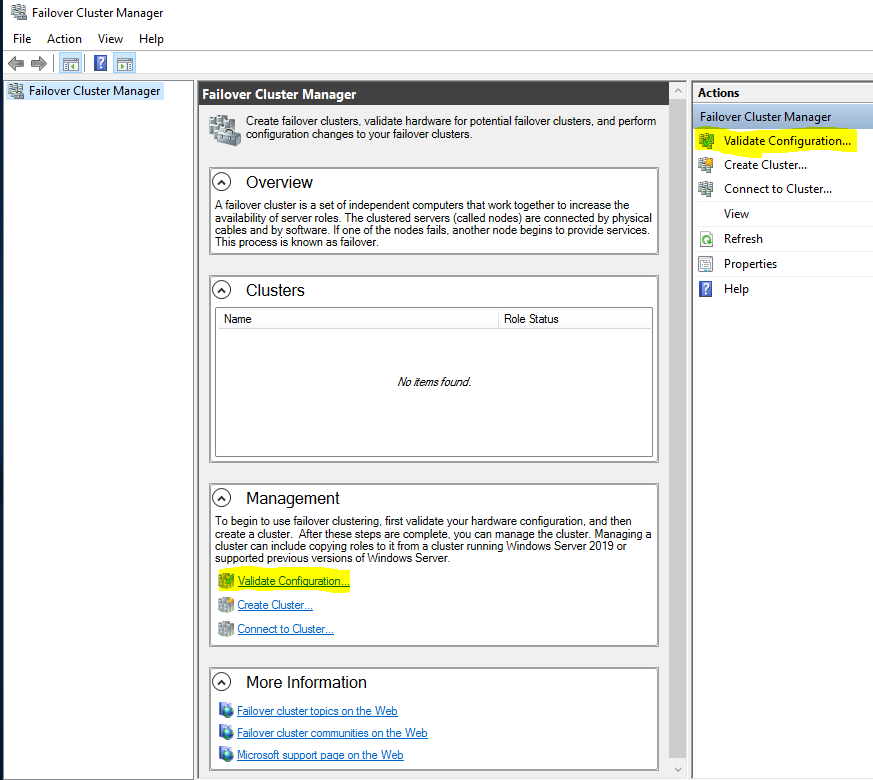Toggle the Show/Hide Console Tree icon
873x780 pixels.
coord(70,64)
